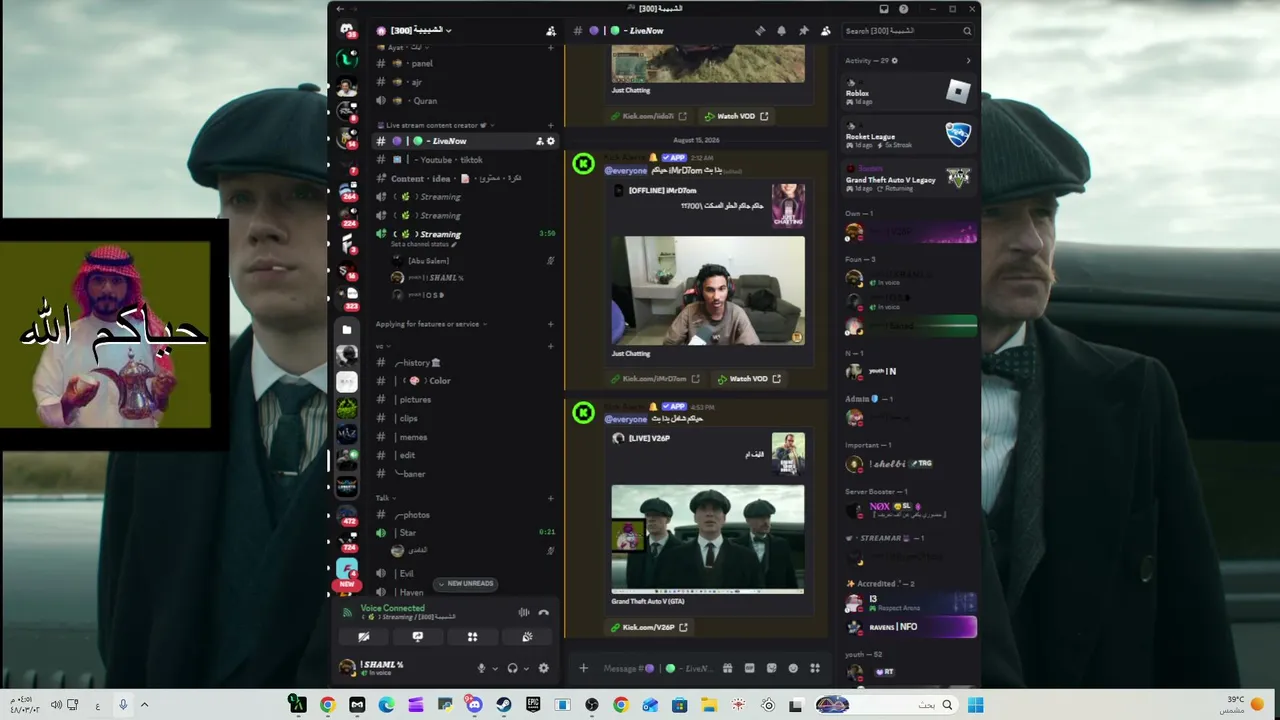Screen dimensions: 1280x720
Task: Open the Peaky Blinders stream preview thumbnail
Action: (x=707, y=539)
